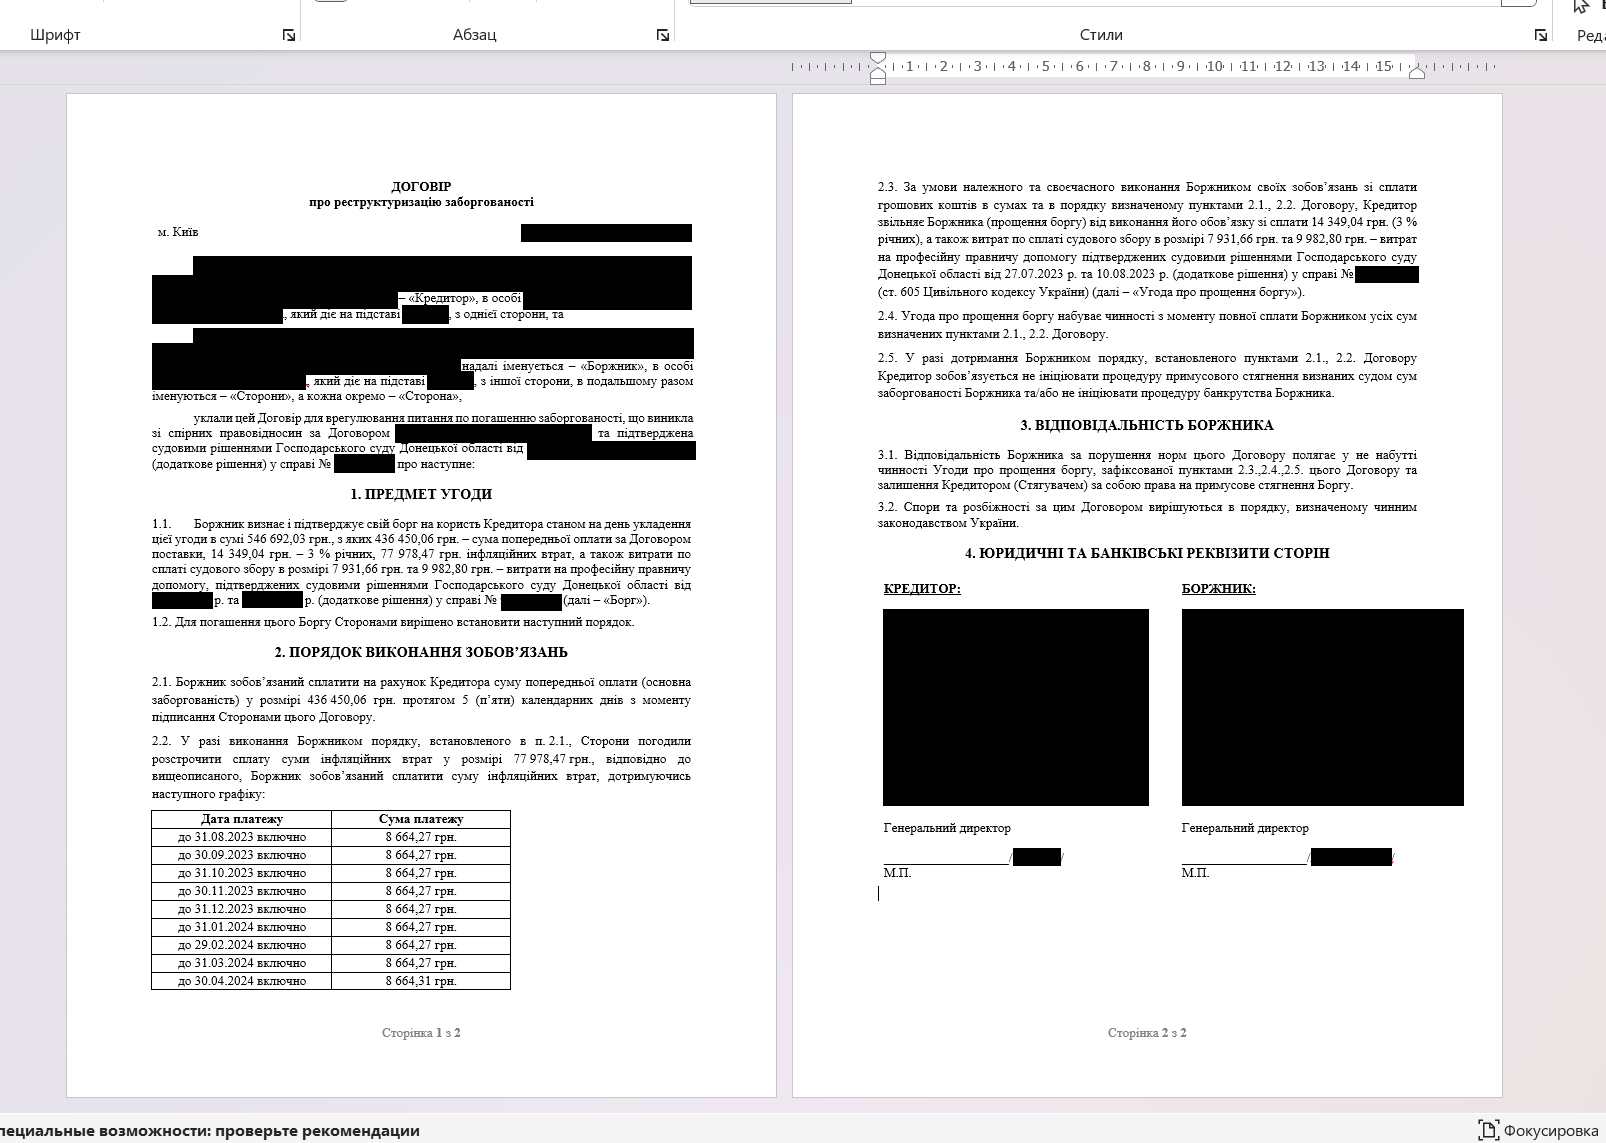Click footer "Сторінка 2 з 2"

1147,1033
